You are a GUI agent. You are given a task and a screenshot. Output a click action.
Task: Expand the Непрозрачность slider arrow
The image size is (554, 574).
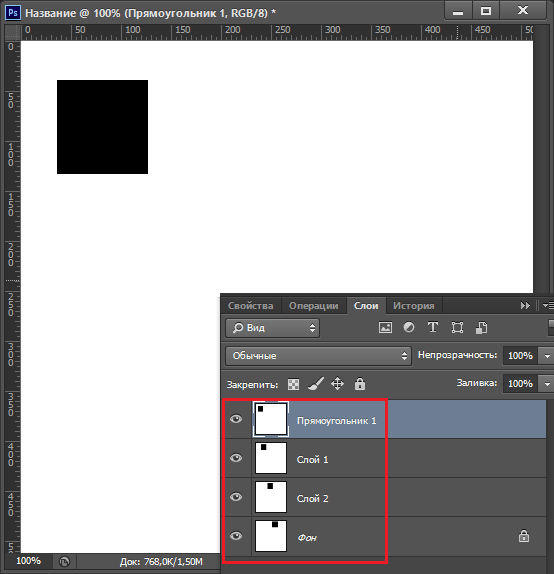[x=547, y=356]
